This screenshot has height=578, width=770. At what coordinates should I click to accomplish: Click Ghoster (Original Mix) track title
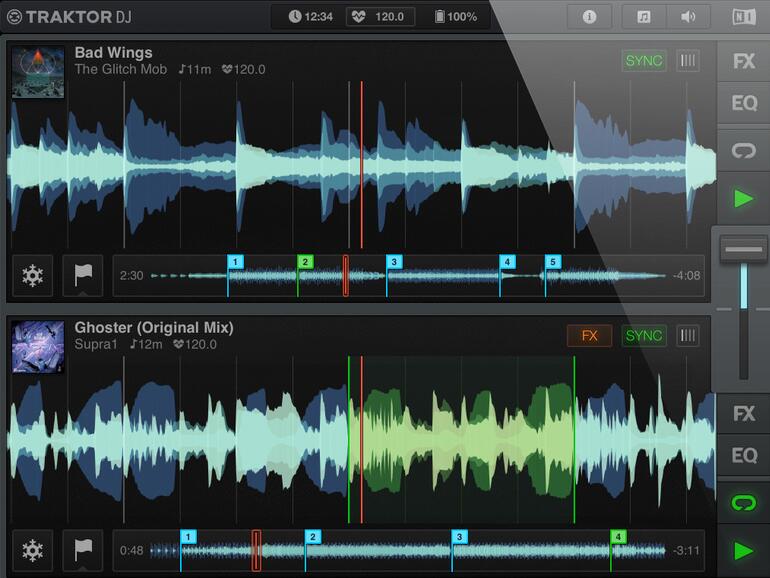point(154,328)
